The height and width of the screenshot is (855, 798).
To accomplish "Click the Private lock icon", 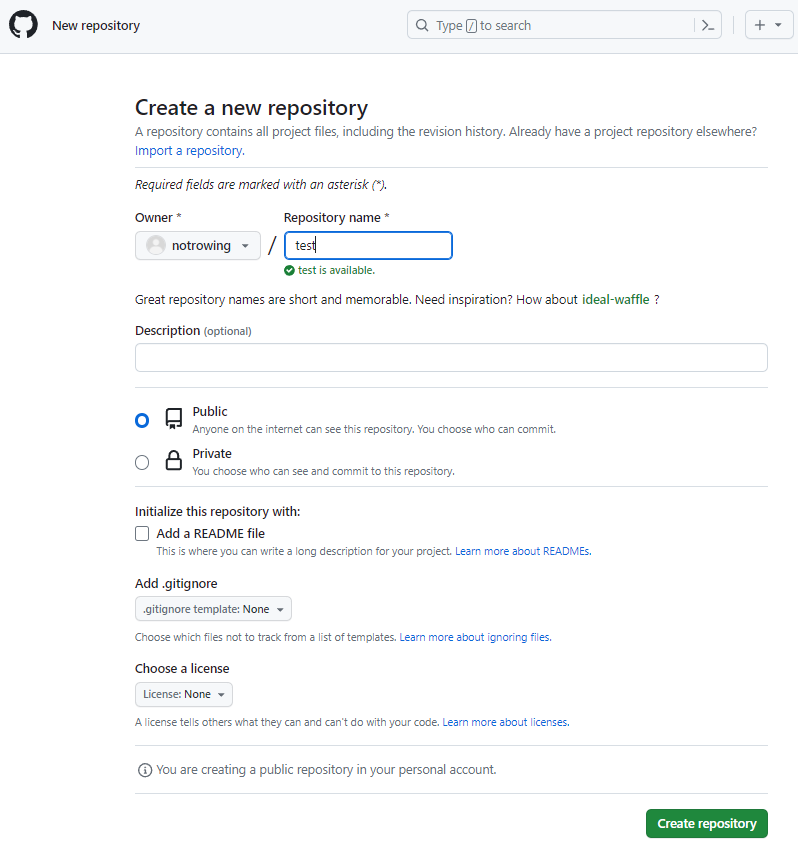I will (173, 461).
